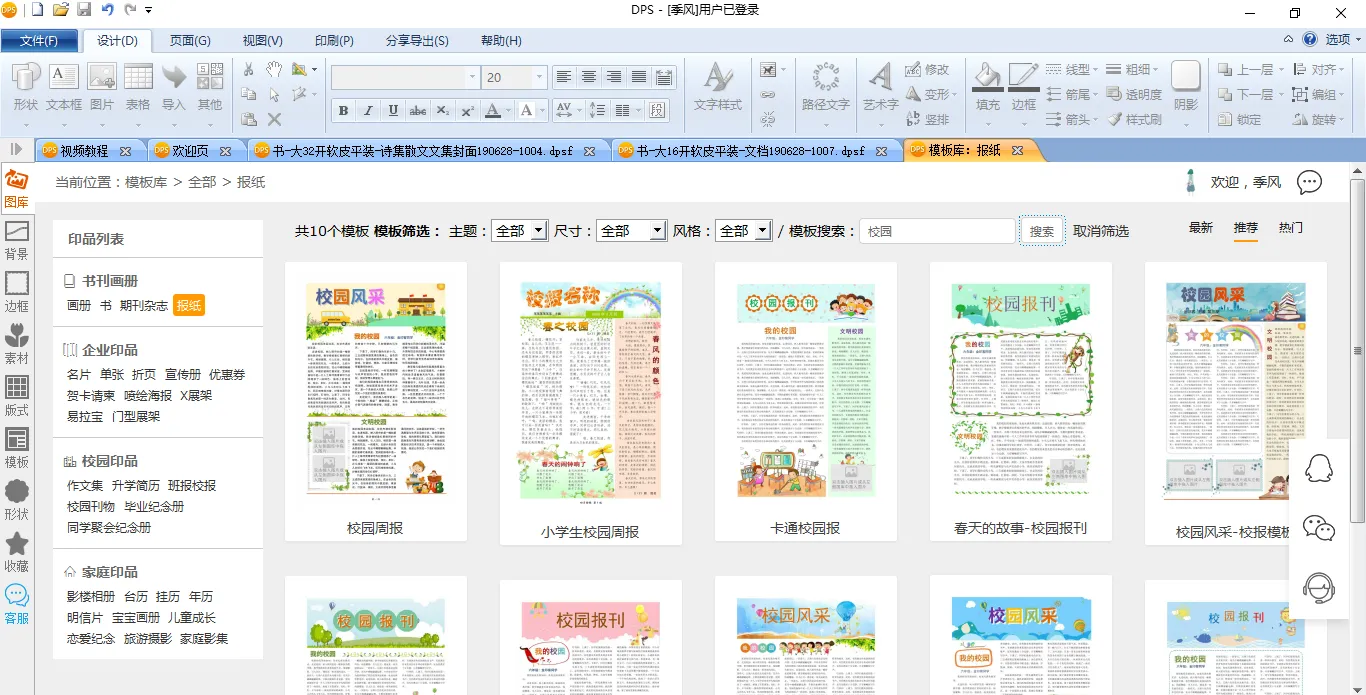
Task: Expand the 主题 theme filter dropdown
Action: [519, 231]
